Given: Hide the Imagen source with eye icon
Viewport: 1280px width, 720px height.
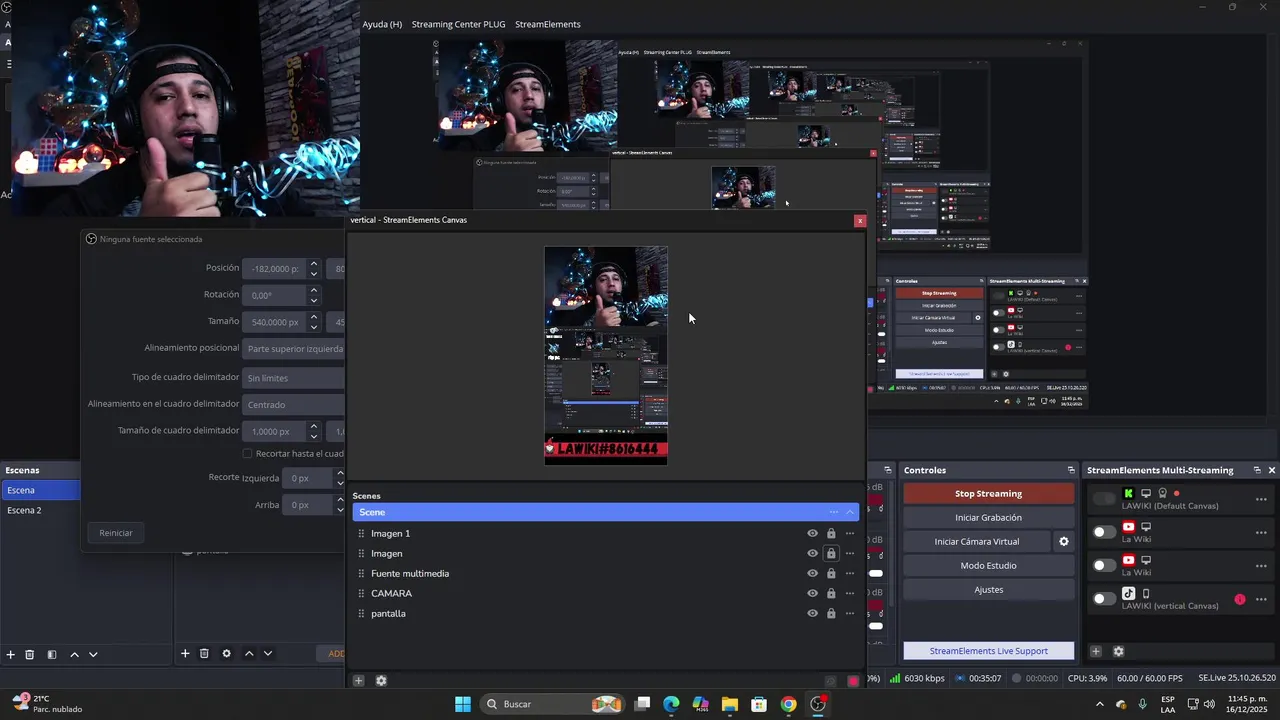Looking at the screenshot, I should [813, 553].
